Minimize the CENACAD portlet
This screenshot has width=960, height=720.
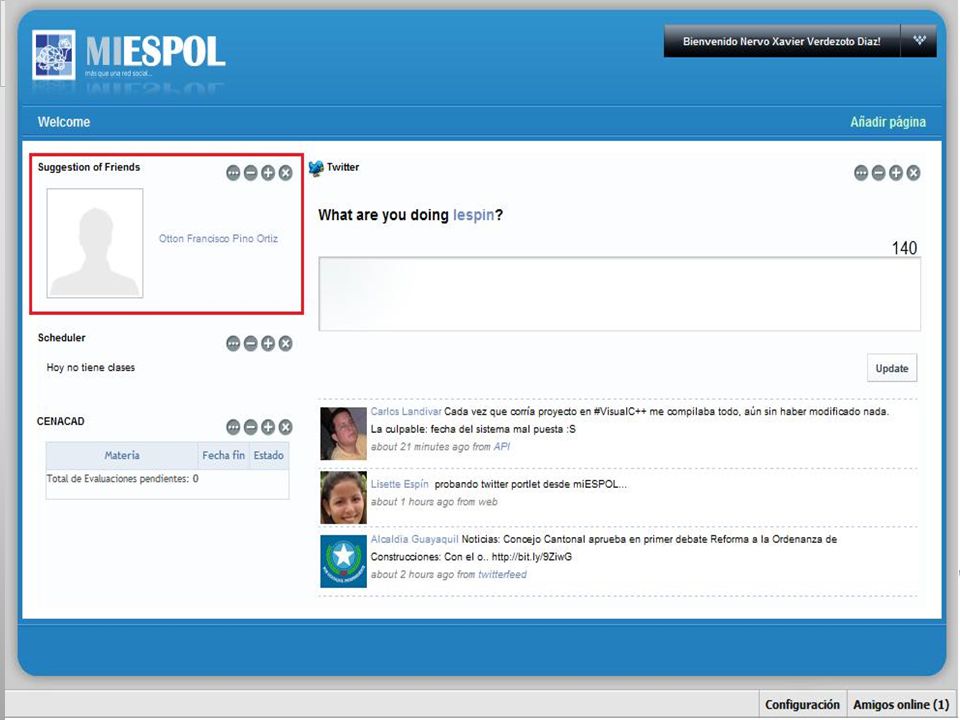(250, 427)
